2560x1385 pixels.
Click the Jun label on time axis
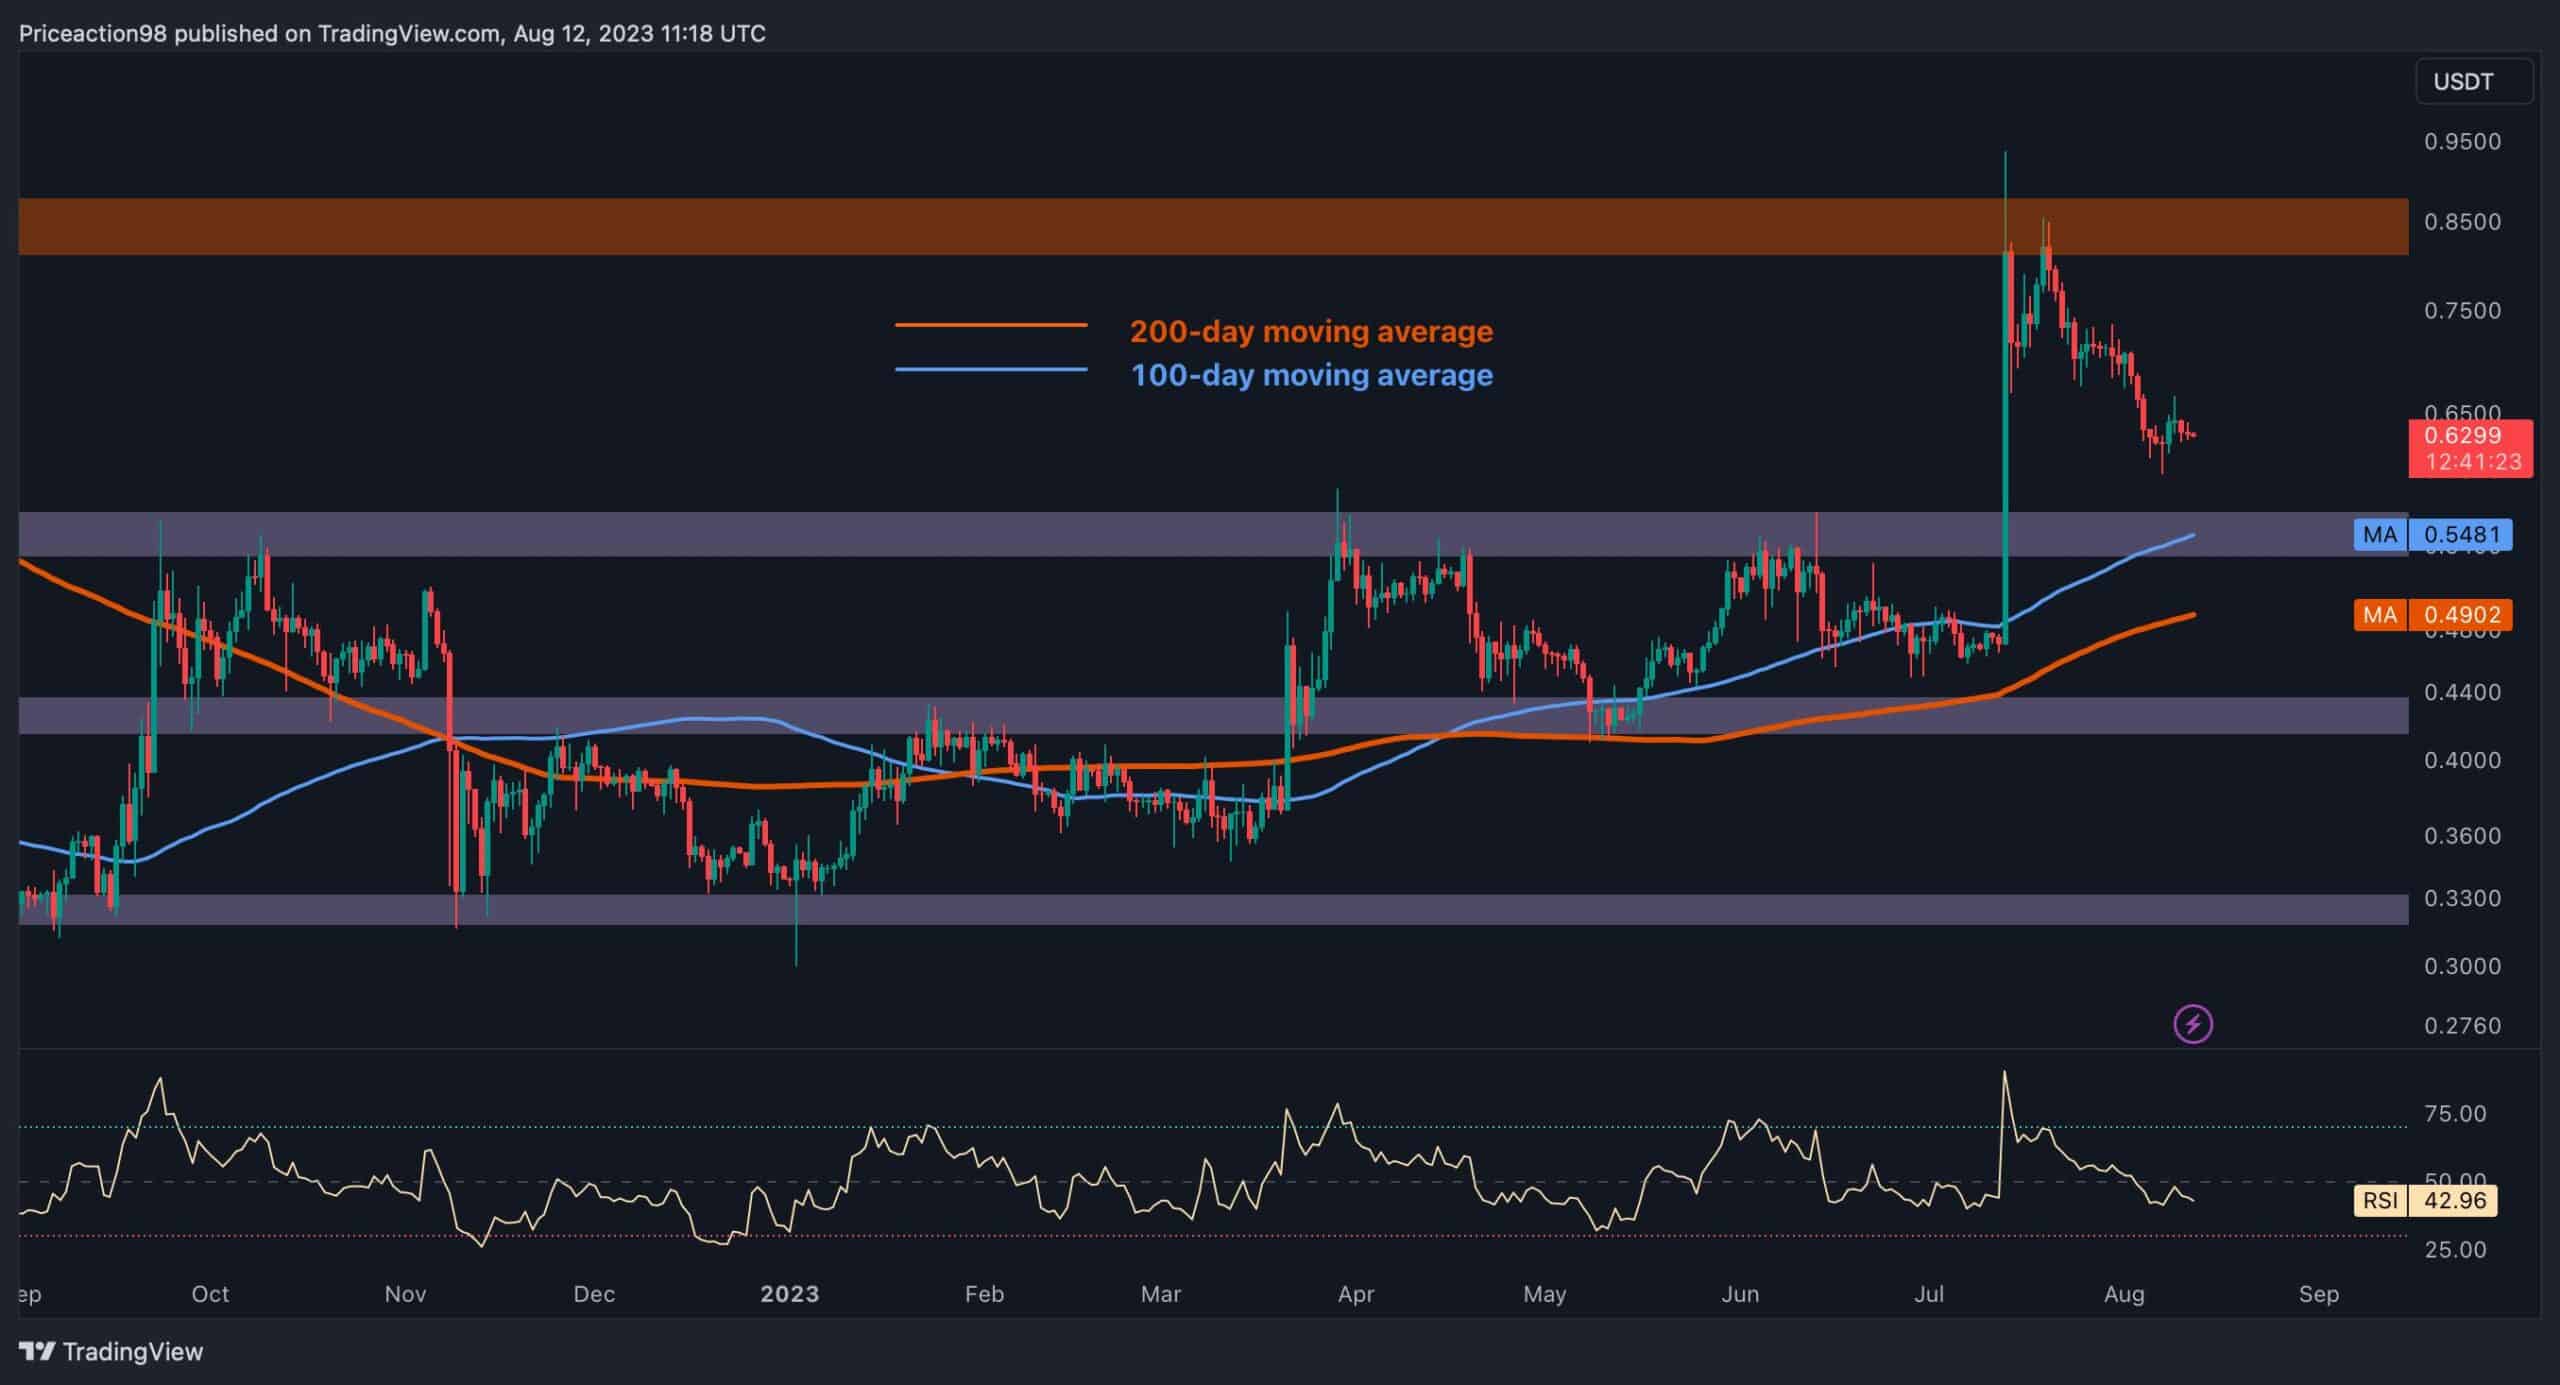pos(1740,1294)
